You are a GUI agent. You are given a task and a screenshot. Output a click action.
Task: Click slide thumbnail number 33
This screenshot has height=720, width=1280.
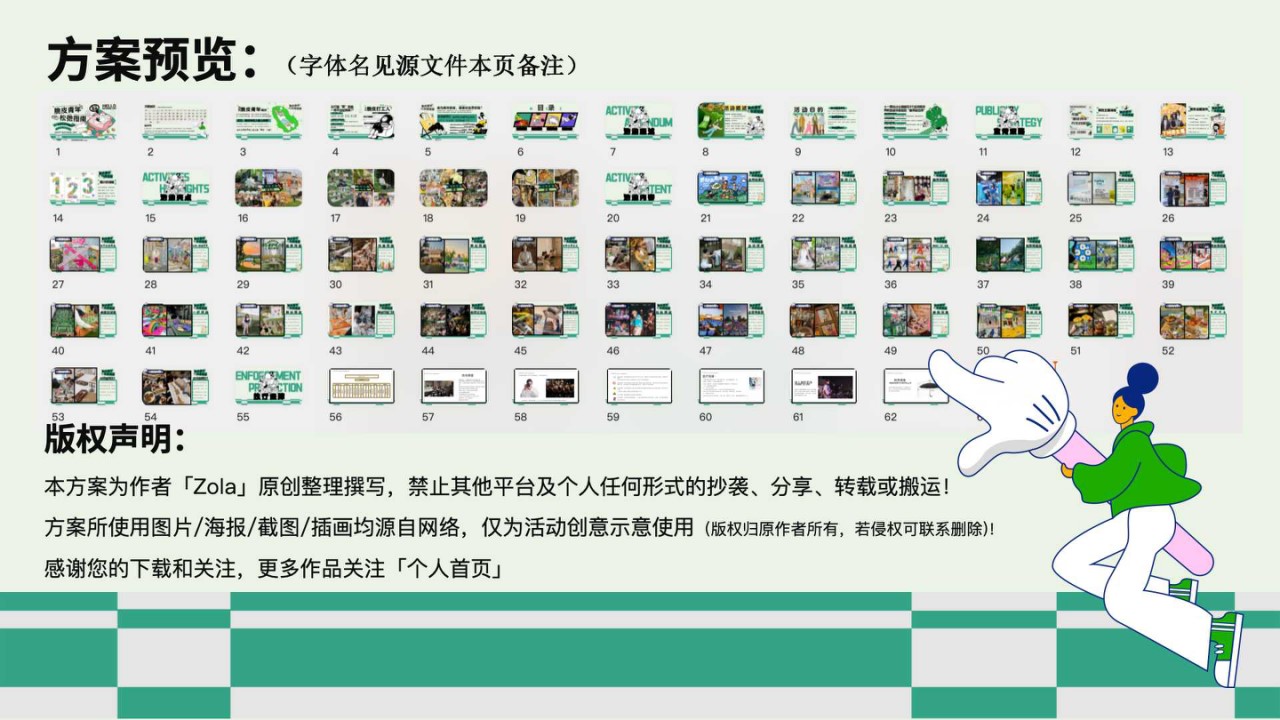pos(638,254)
